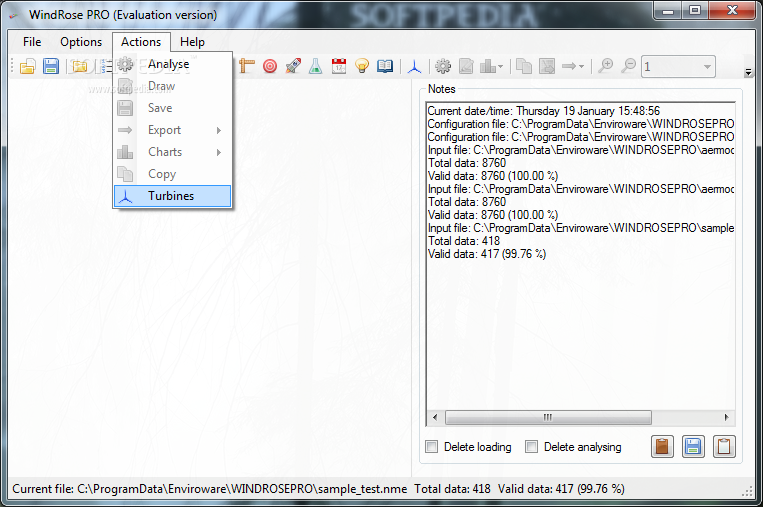Viewport: 763px width, 507px height.
Task: Open the zoom level combo box showing 1
Action: click(x=678, y=67)
